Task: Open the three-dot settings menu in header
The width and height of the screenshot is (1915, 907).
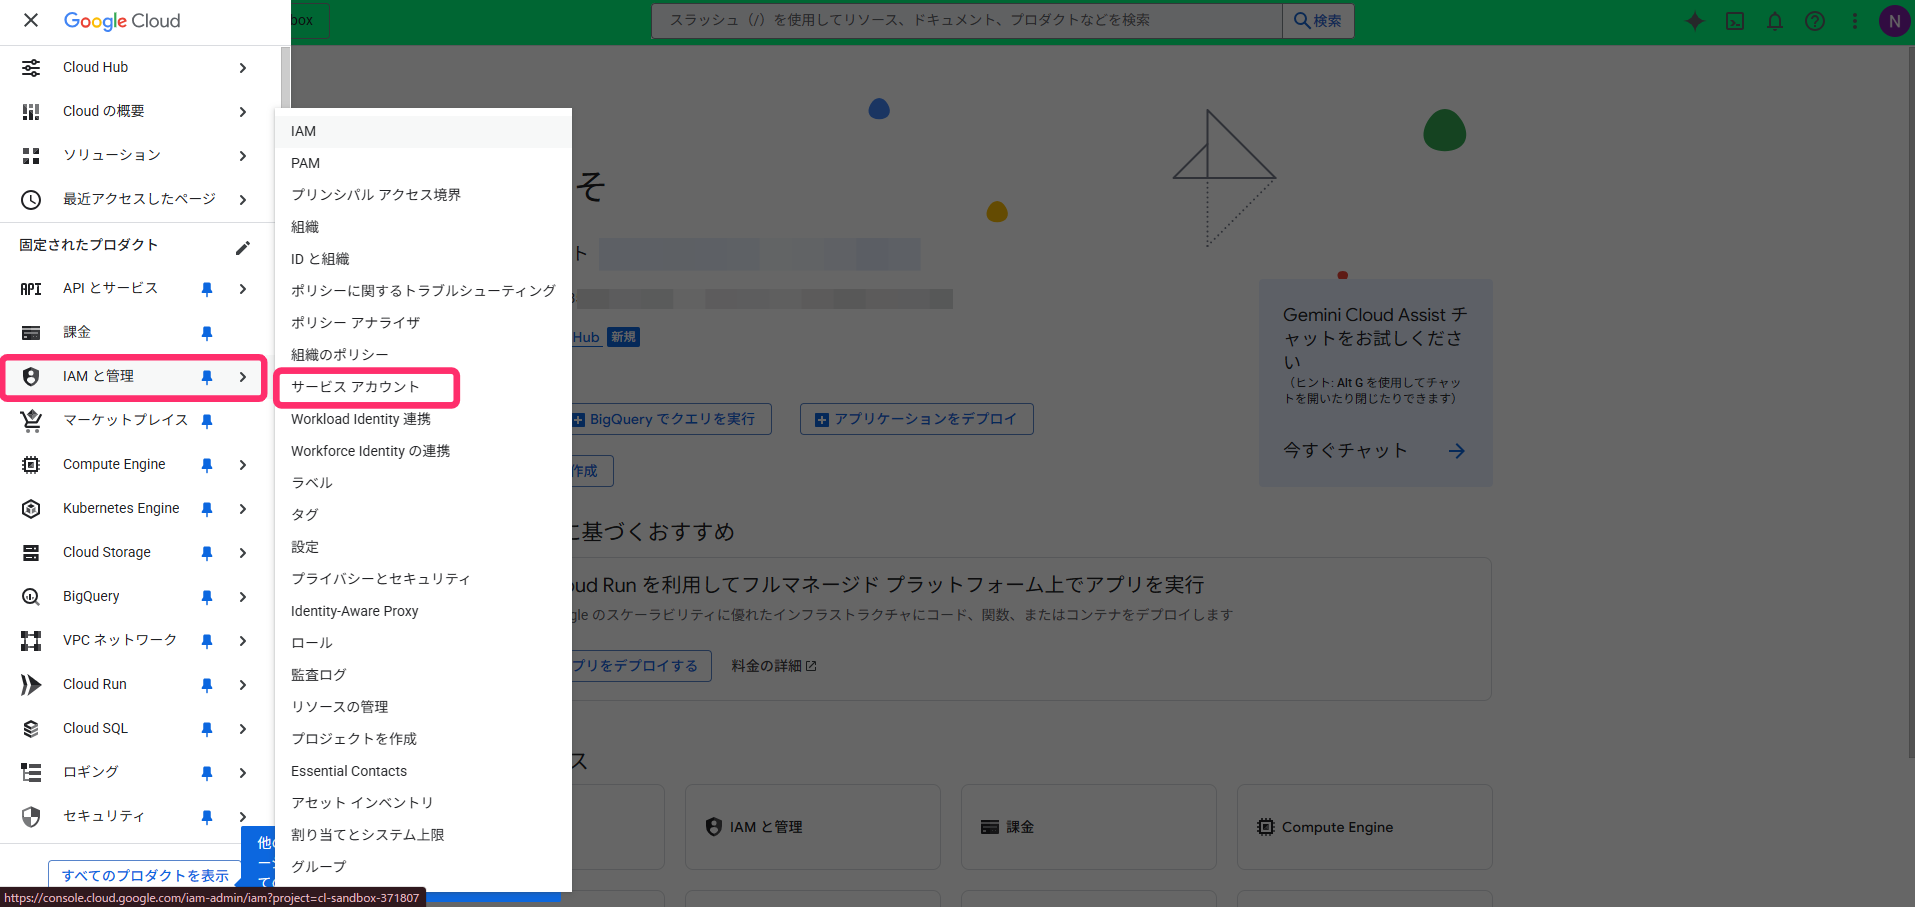Action: pyautogui.click(x=1855, y=21)
